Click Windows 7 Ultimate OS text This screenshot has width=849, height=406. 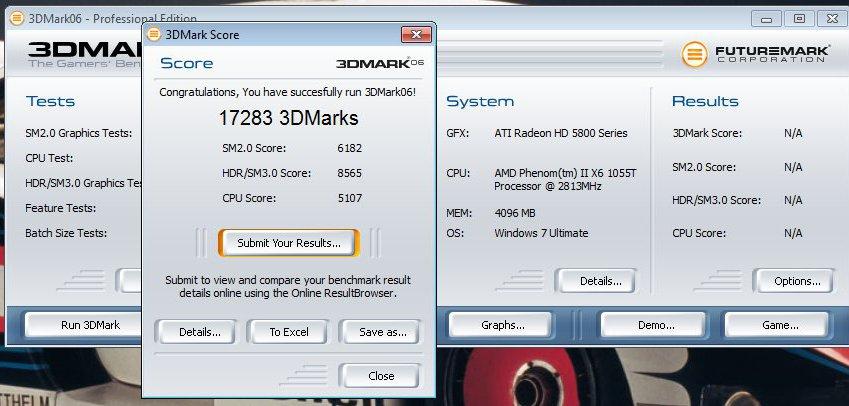click(x=541, y=233)
